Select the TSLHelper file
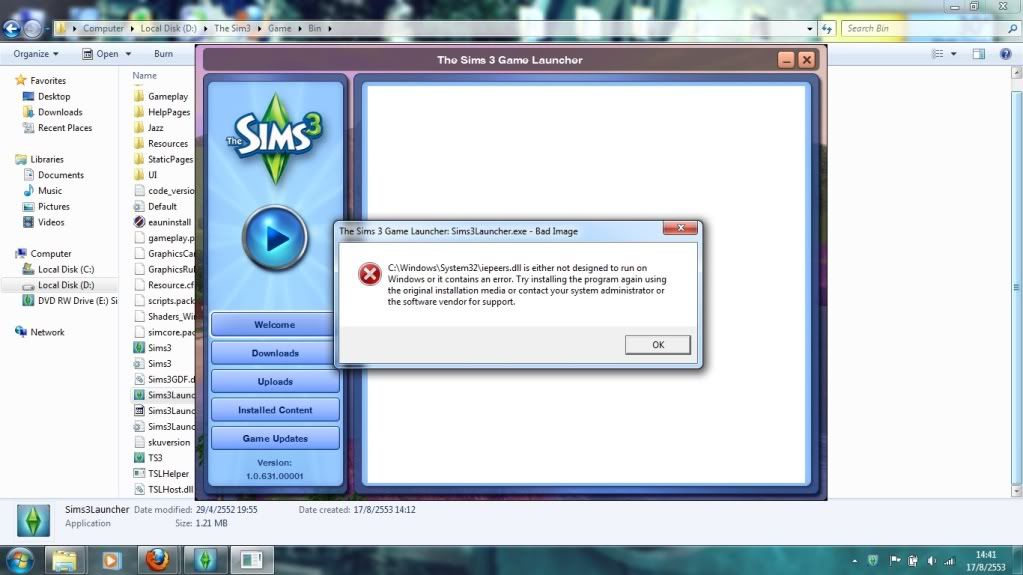1023x575 pixels. coord(168,473)
